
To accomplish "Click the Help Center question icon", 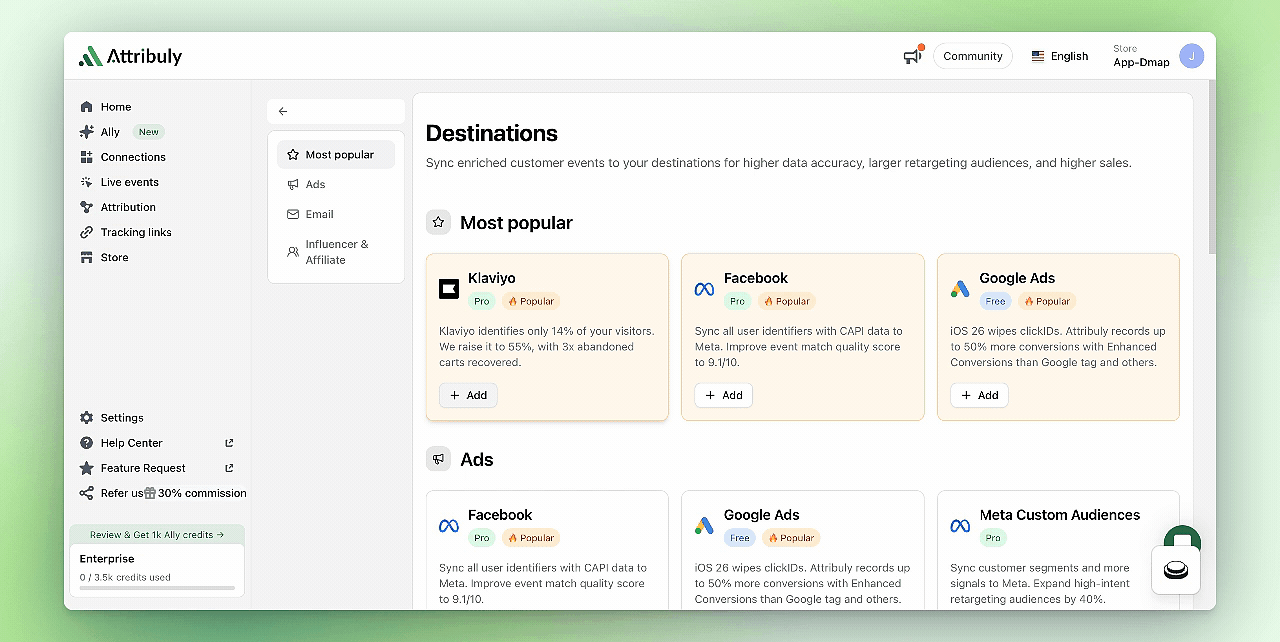I will point(87,443).
